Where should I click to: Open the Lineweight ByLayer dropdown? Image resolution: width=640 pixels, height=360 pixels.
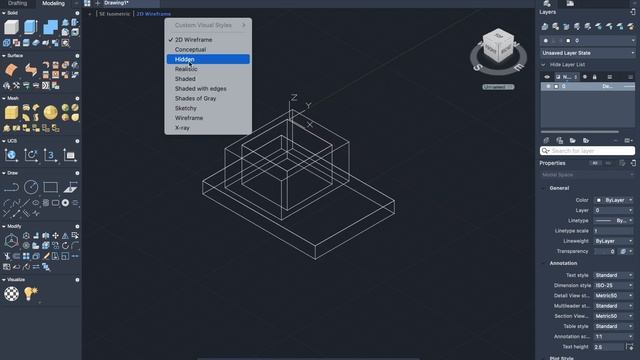614,241
